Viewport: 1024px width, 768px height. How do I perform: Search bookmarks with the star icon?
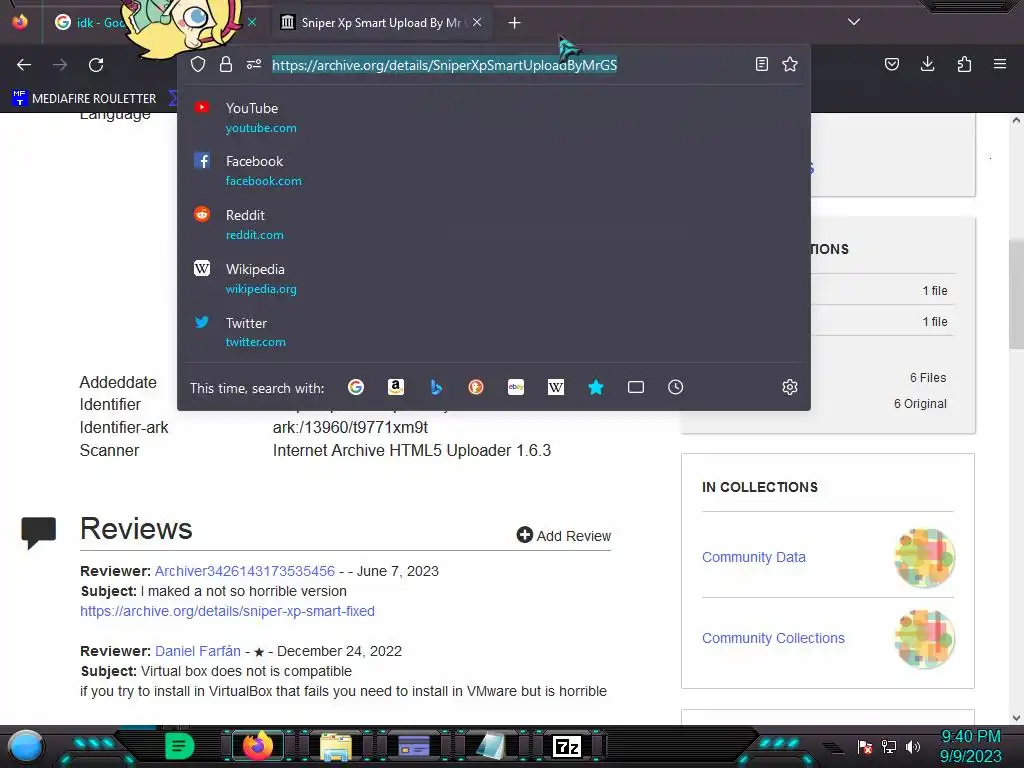(x=596, y=387)
